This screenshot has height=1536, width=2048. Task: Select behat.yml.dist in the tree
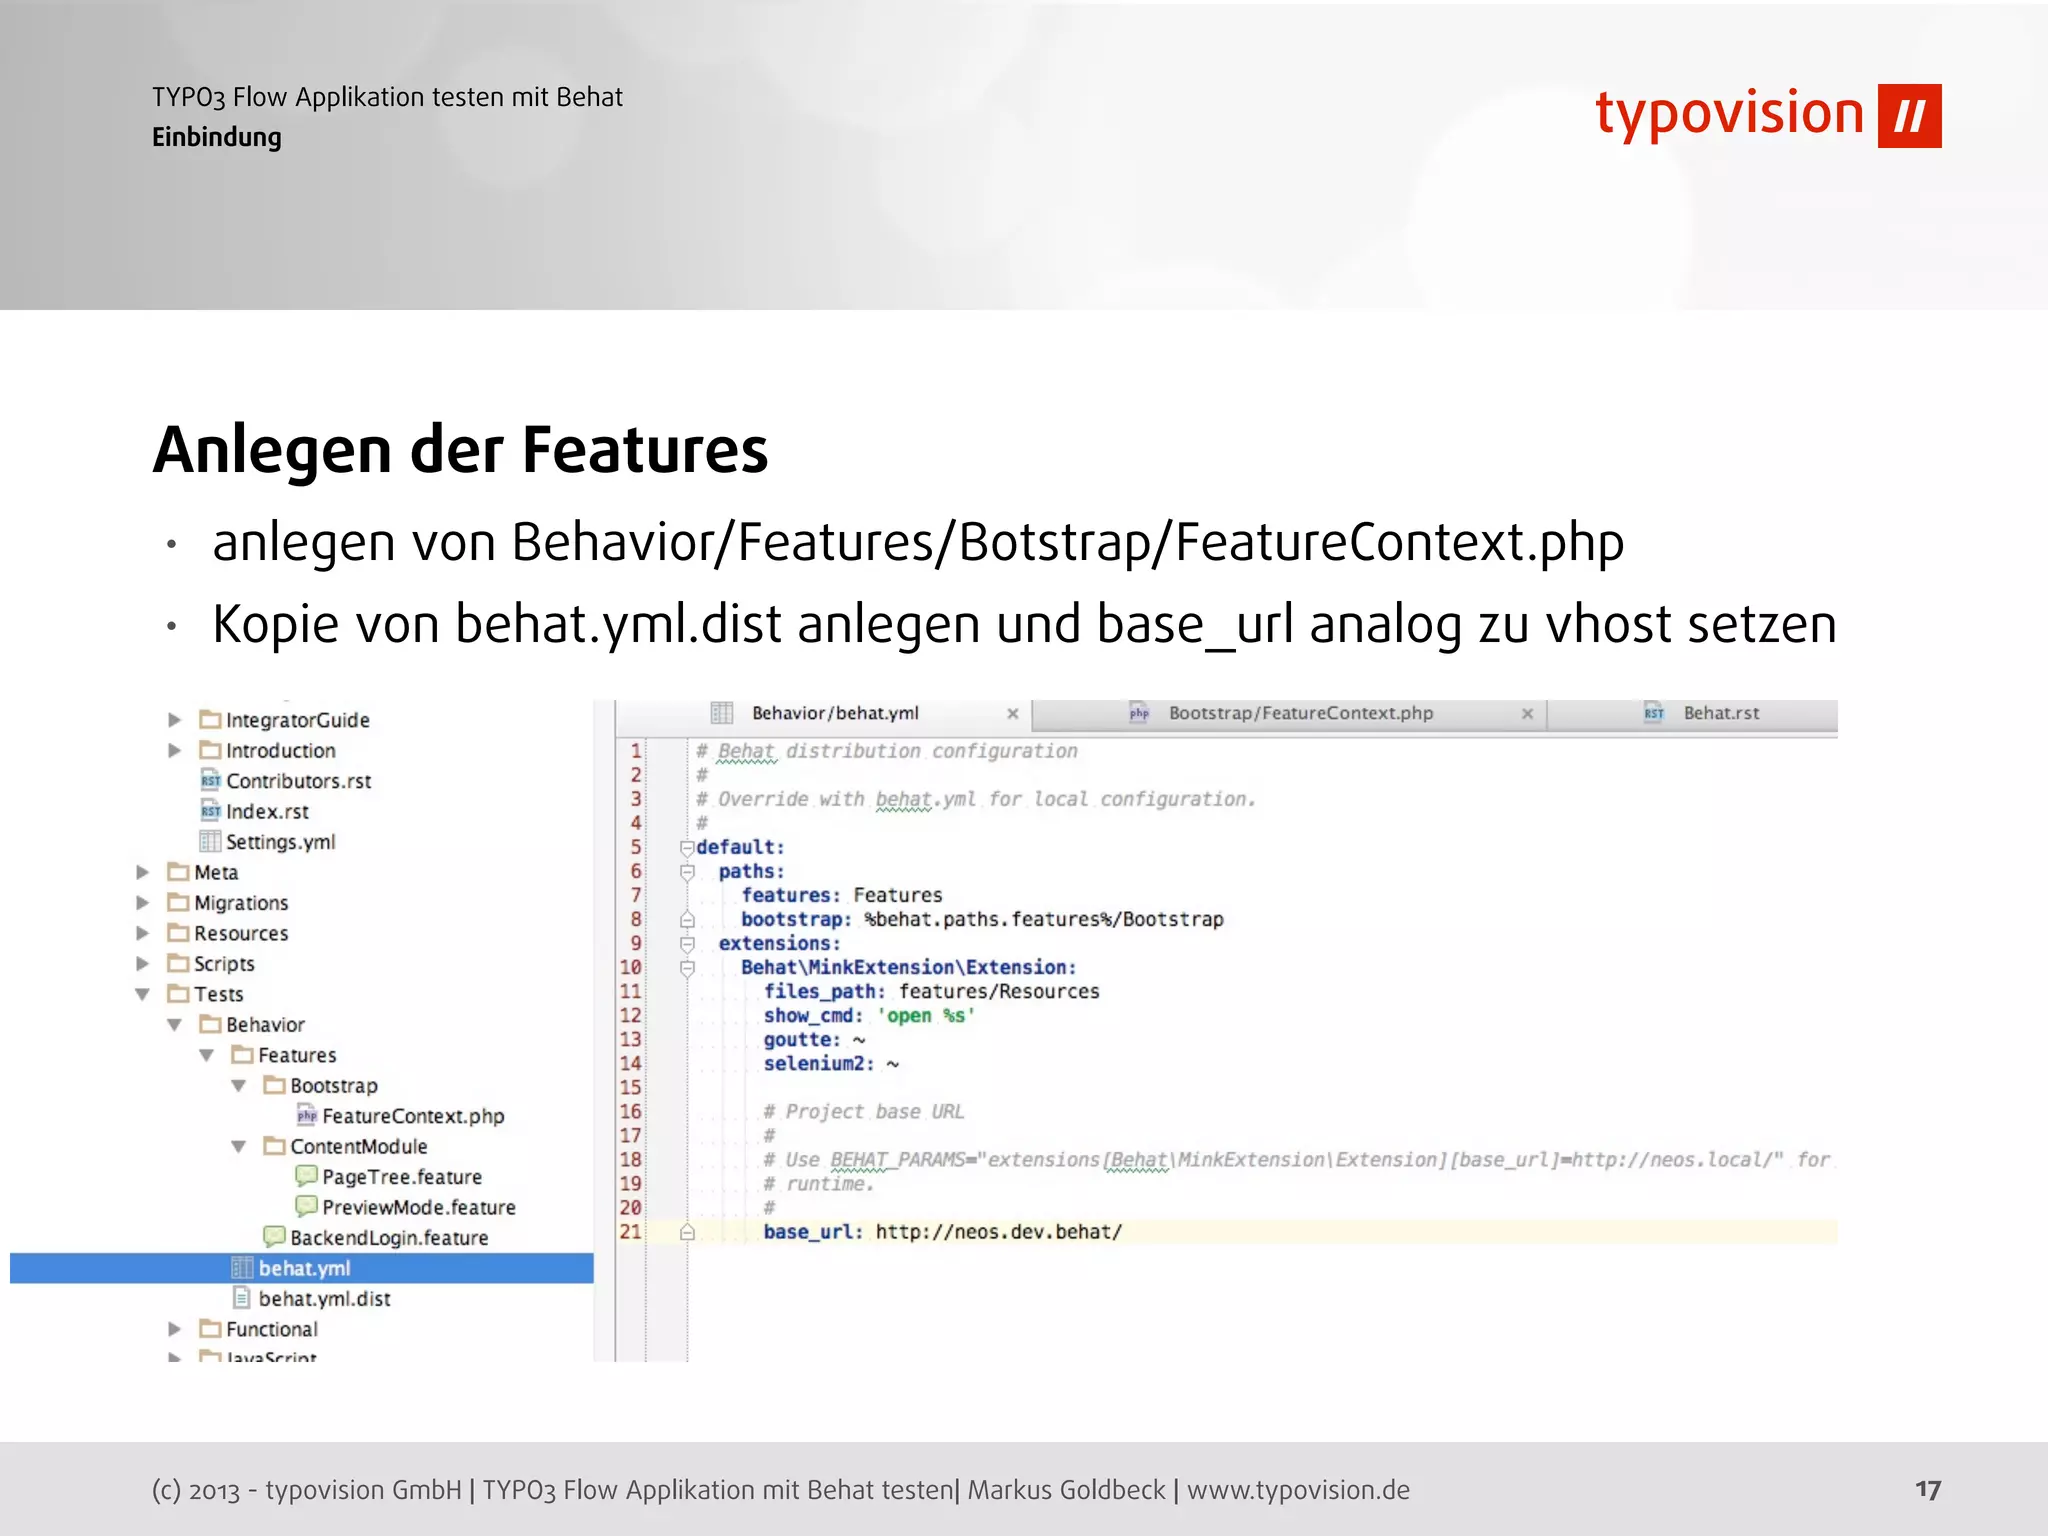coord(324,1299)
